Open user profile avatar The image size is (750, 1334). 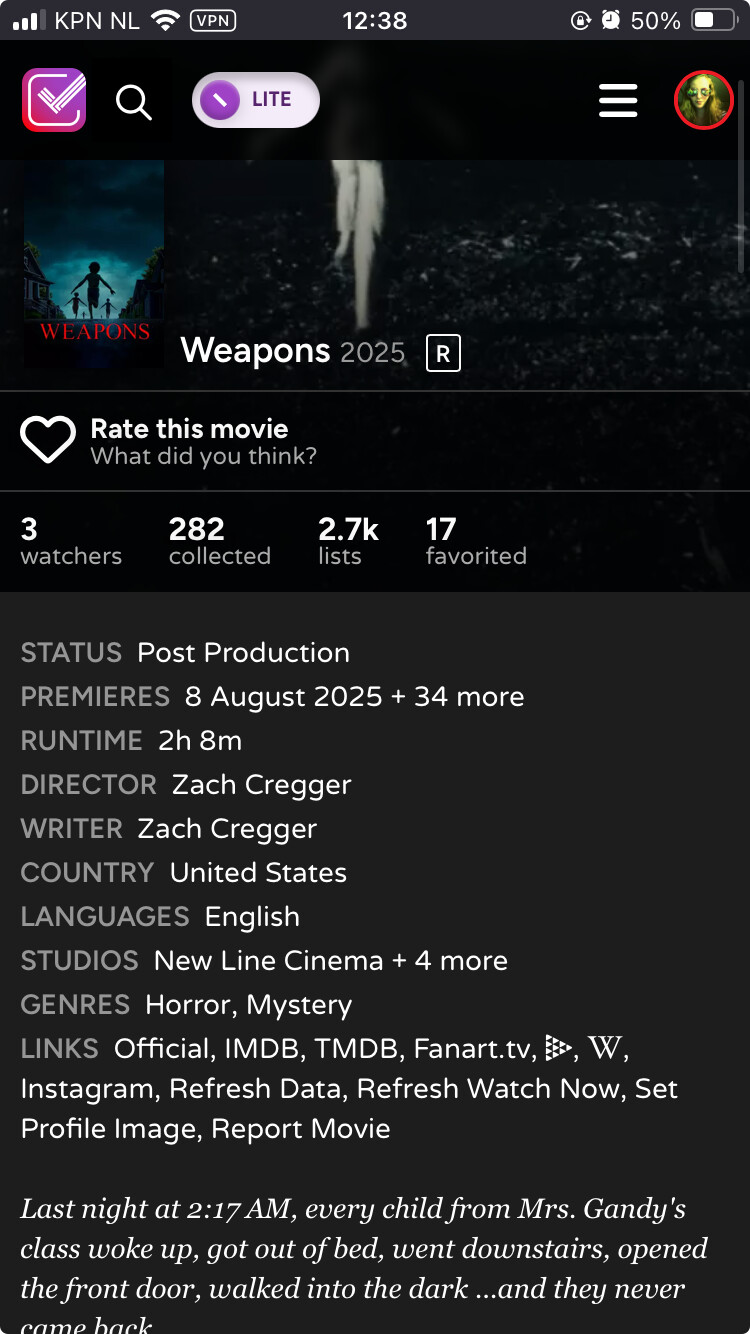tap(704, 100)
